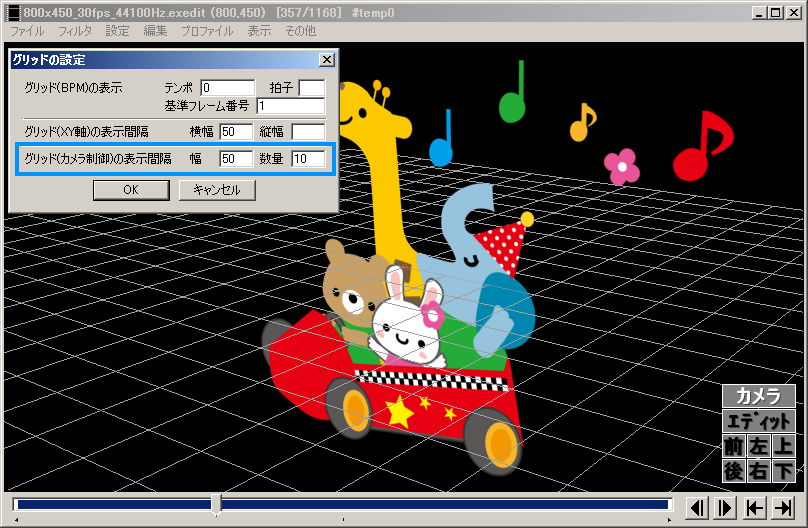This screenshot has width=808, height=528.
Task: Switch view to 上 (top)
Action: pyautogui.click(x=783, y=446)
